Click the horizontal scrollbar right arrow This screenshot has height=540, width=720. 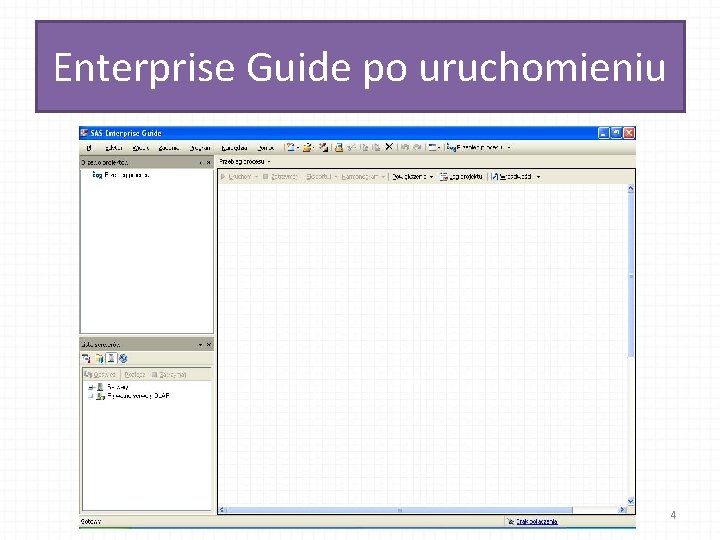(622, 510)
